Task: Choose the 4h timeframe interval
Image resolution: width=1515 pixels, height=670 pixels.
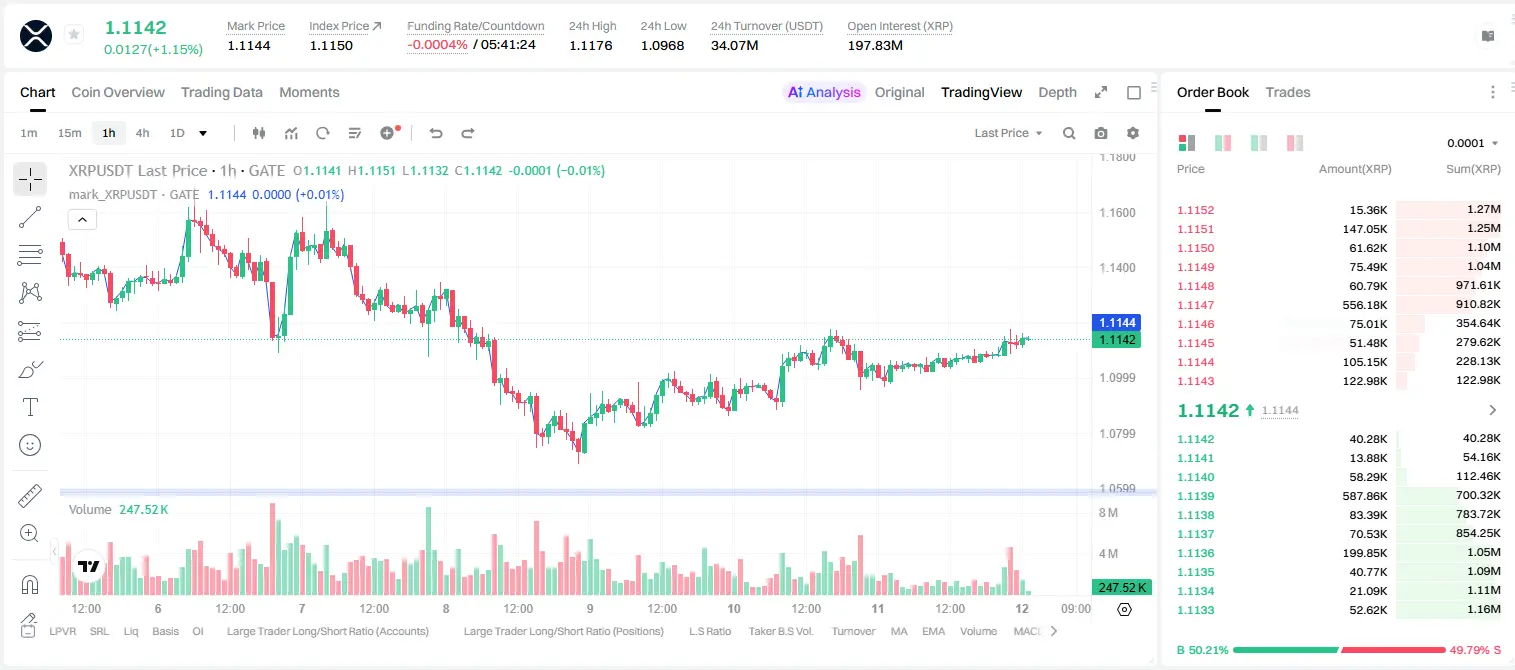Action: (x=142, y=133)
